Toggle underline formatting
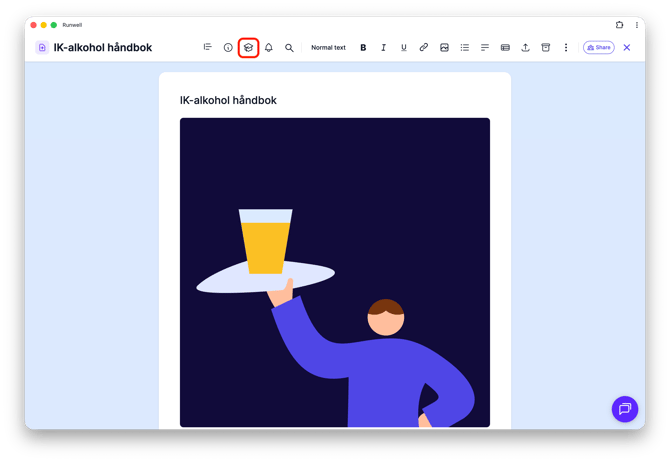The height and width of the screenshot is (462, 670). coord(403,47)
